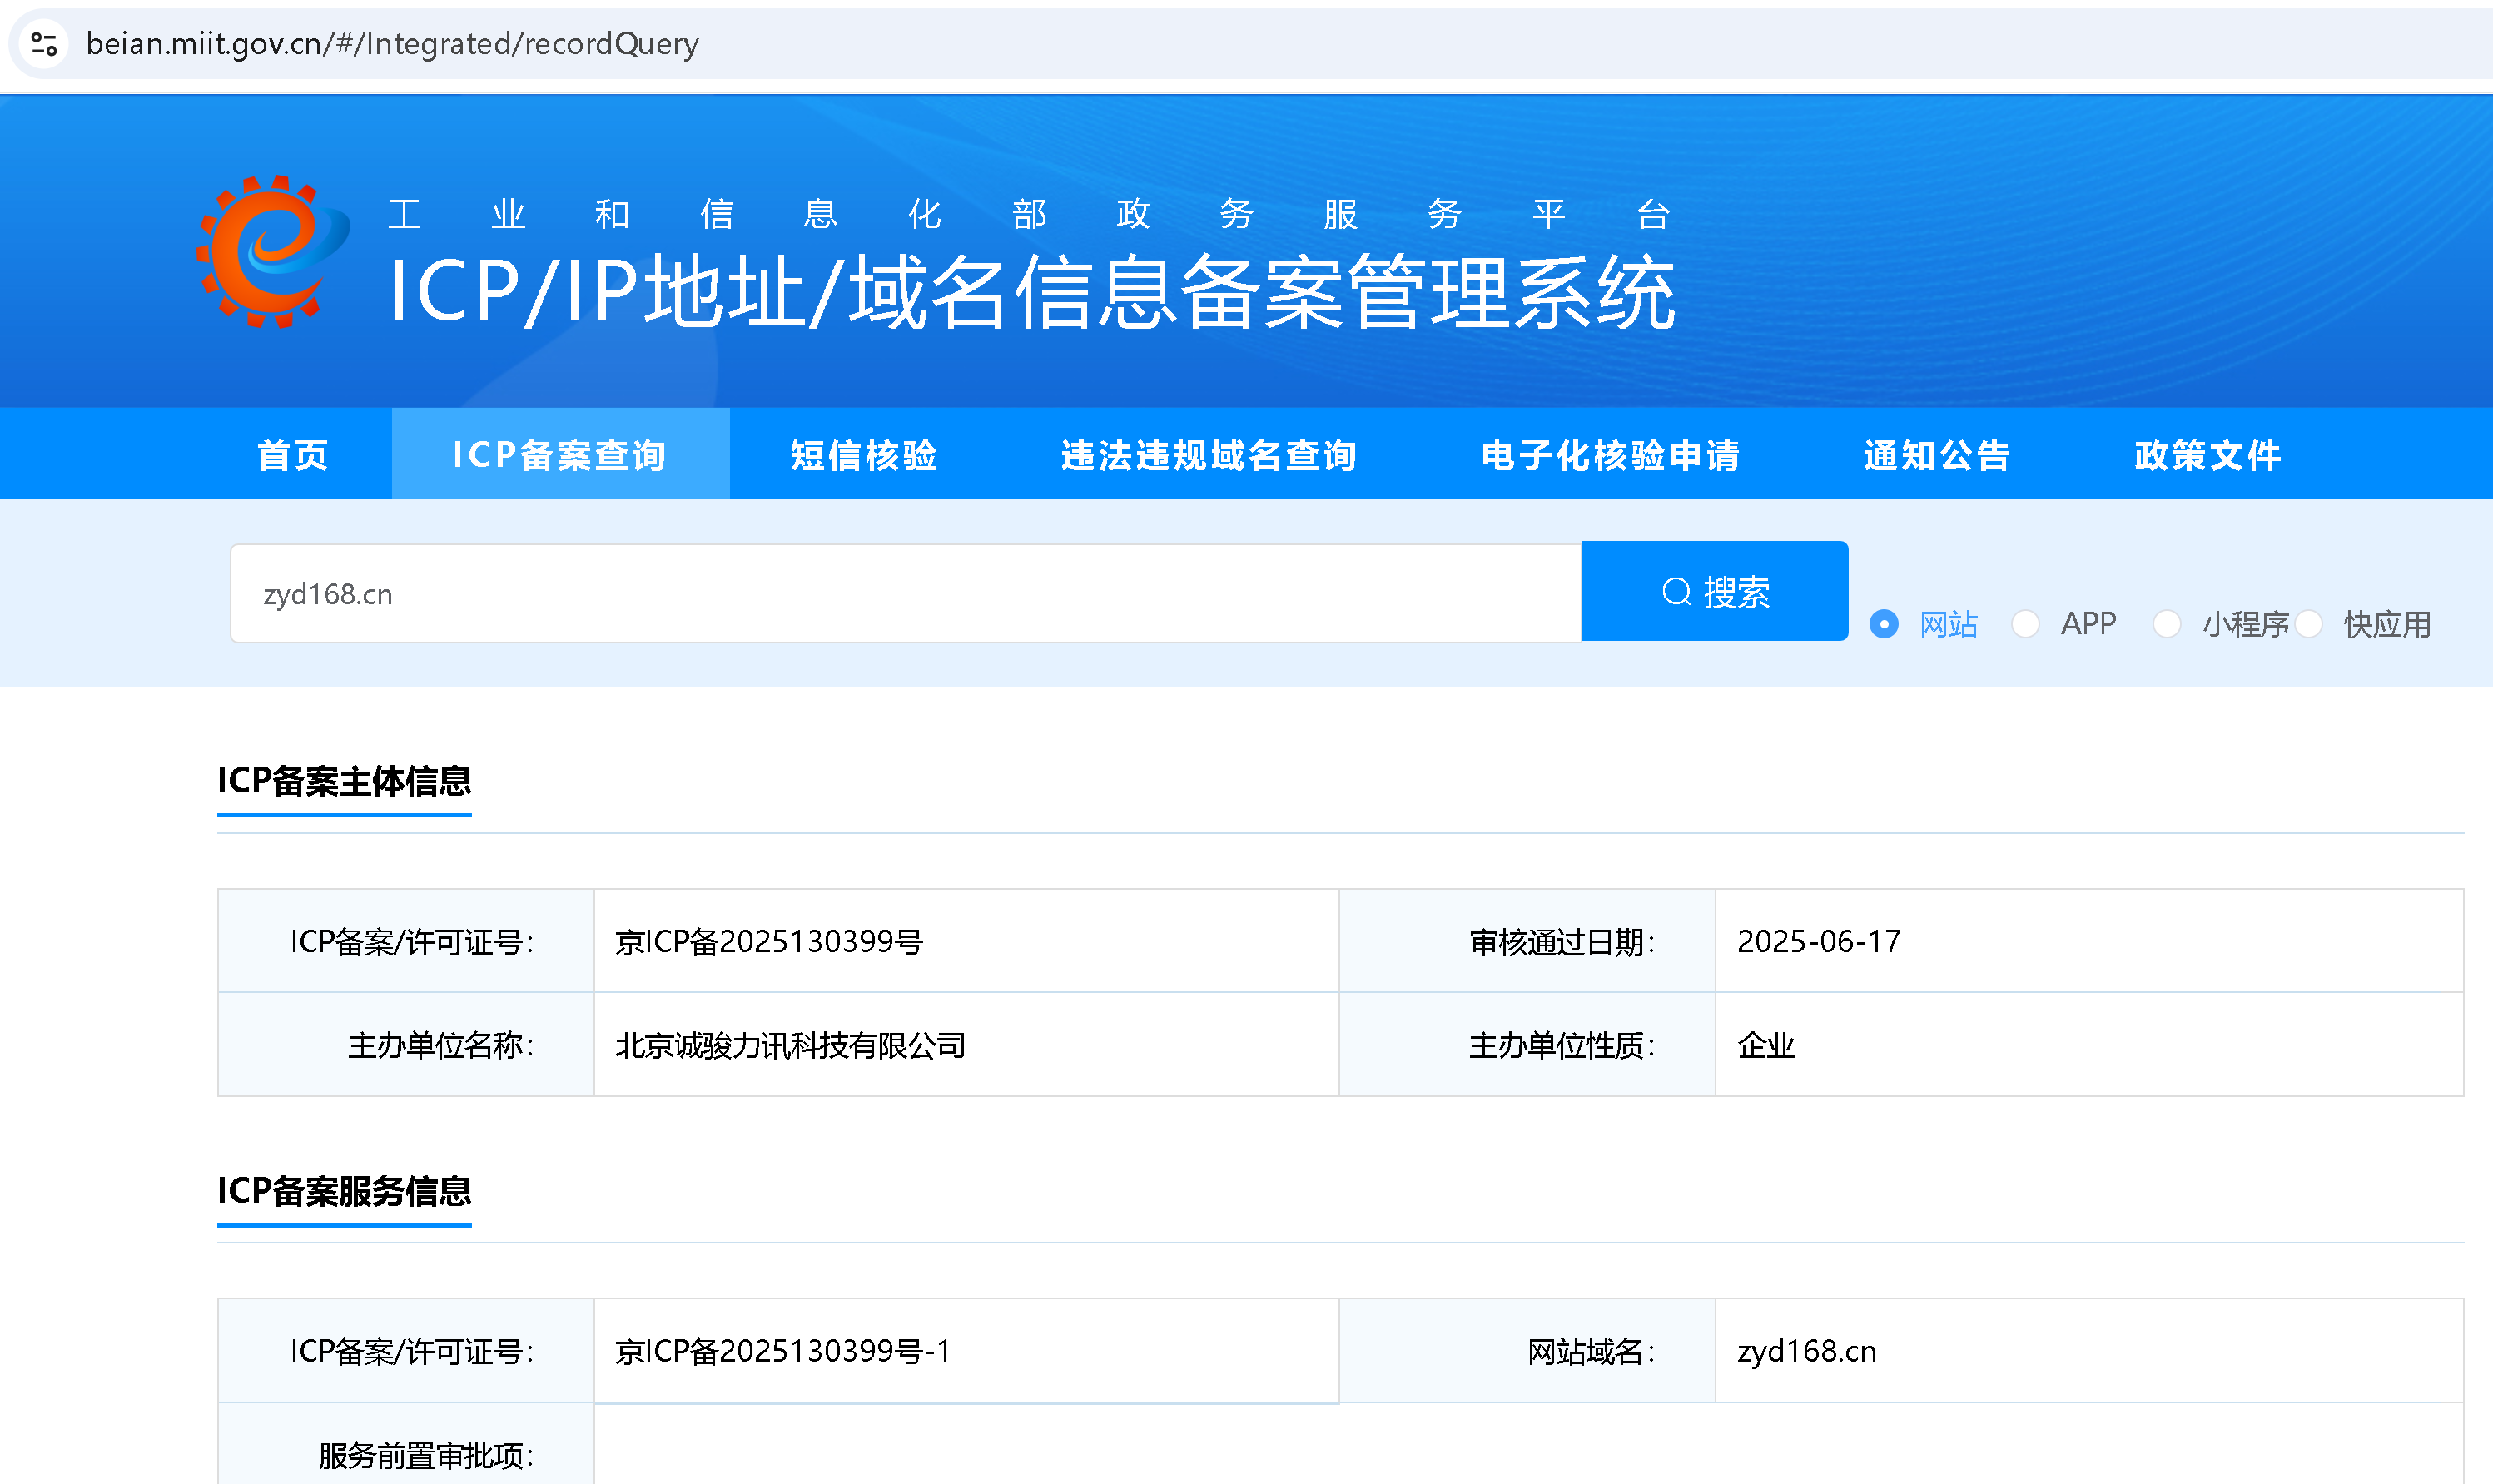Select the 网站 radio button
The width and height of the screenshot is (2493, 1484).
(1884, 624)
